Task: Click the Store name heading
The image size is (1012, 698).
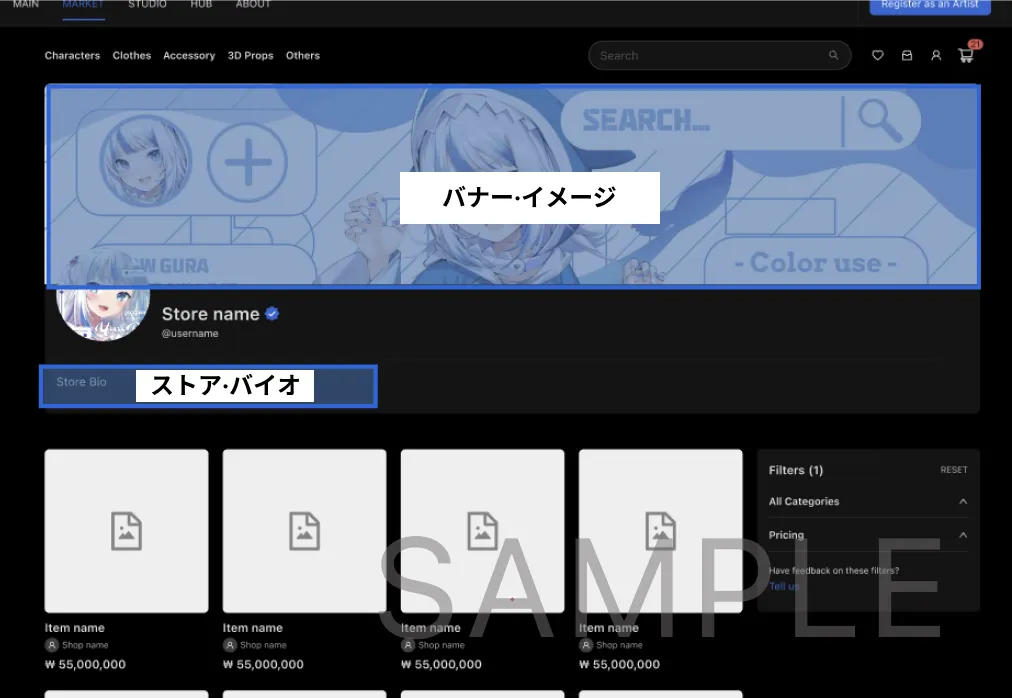Action: tap(210, 314)
